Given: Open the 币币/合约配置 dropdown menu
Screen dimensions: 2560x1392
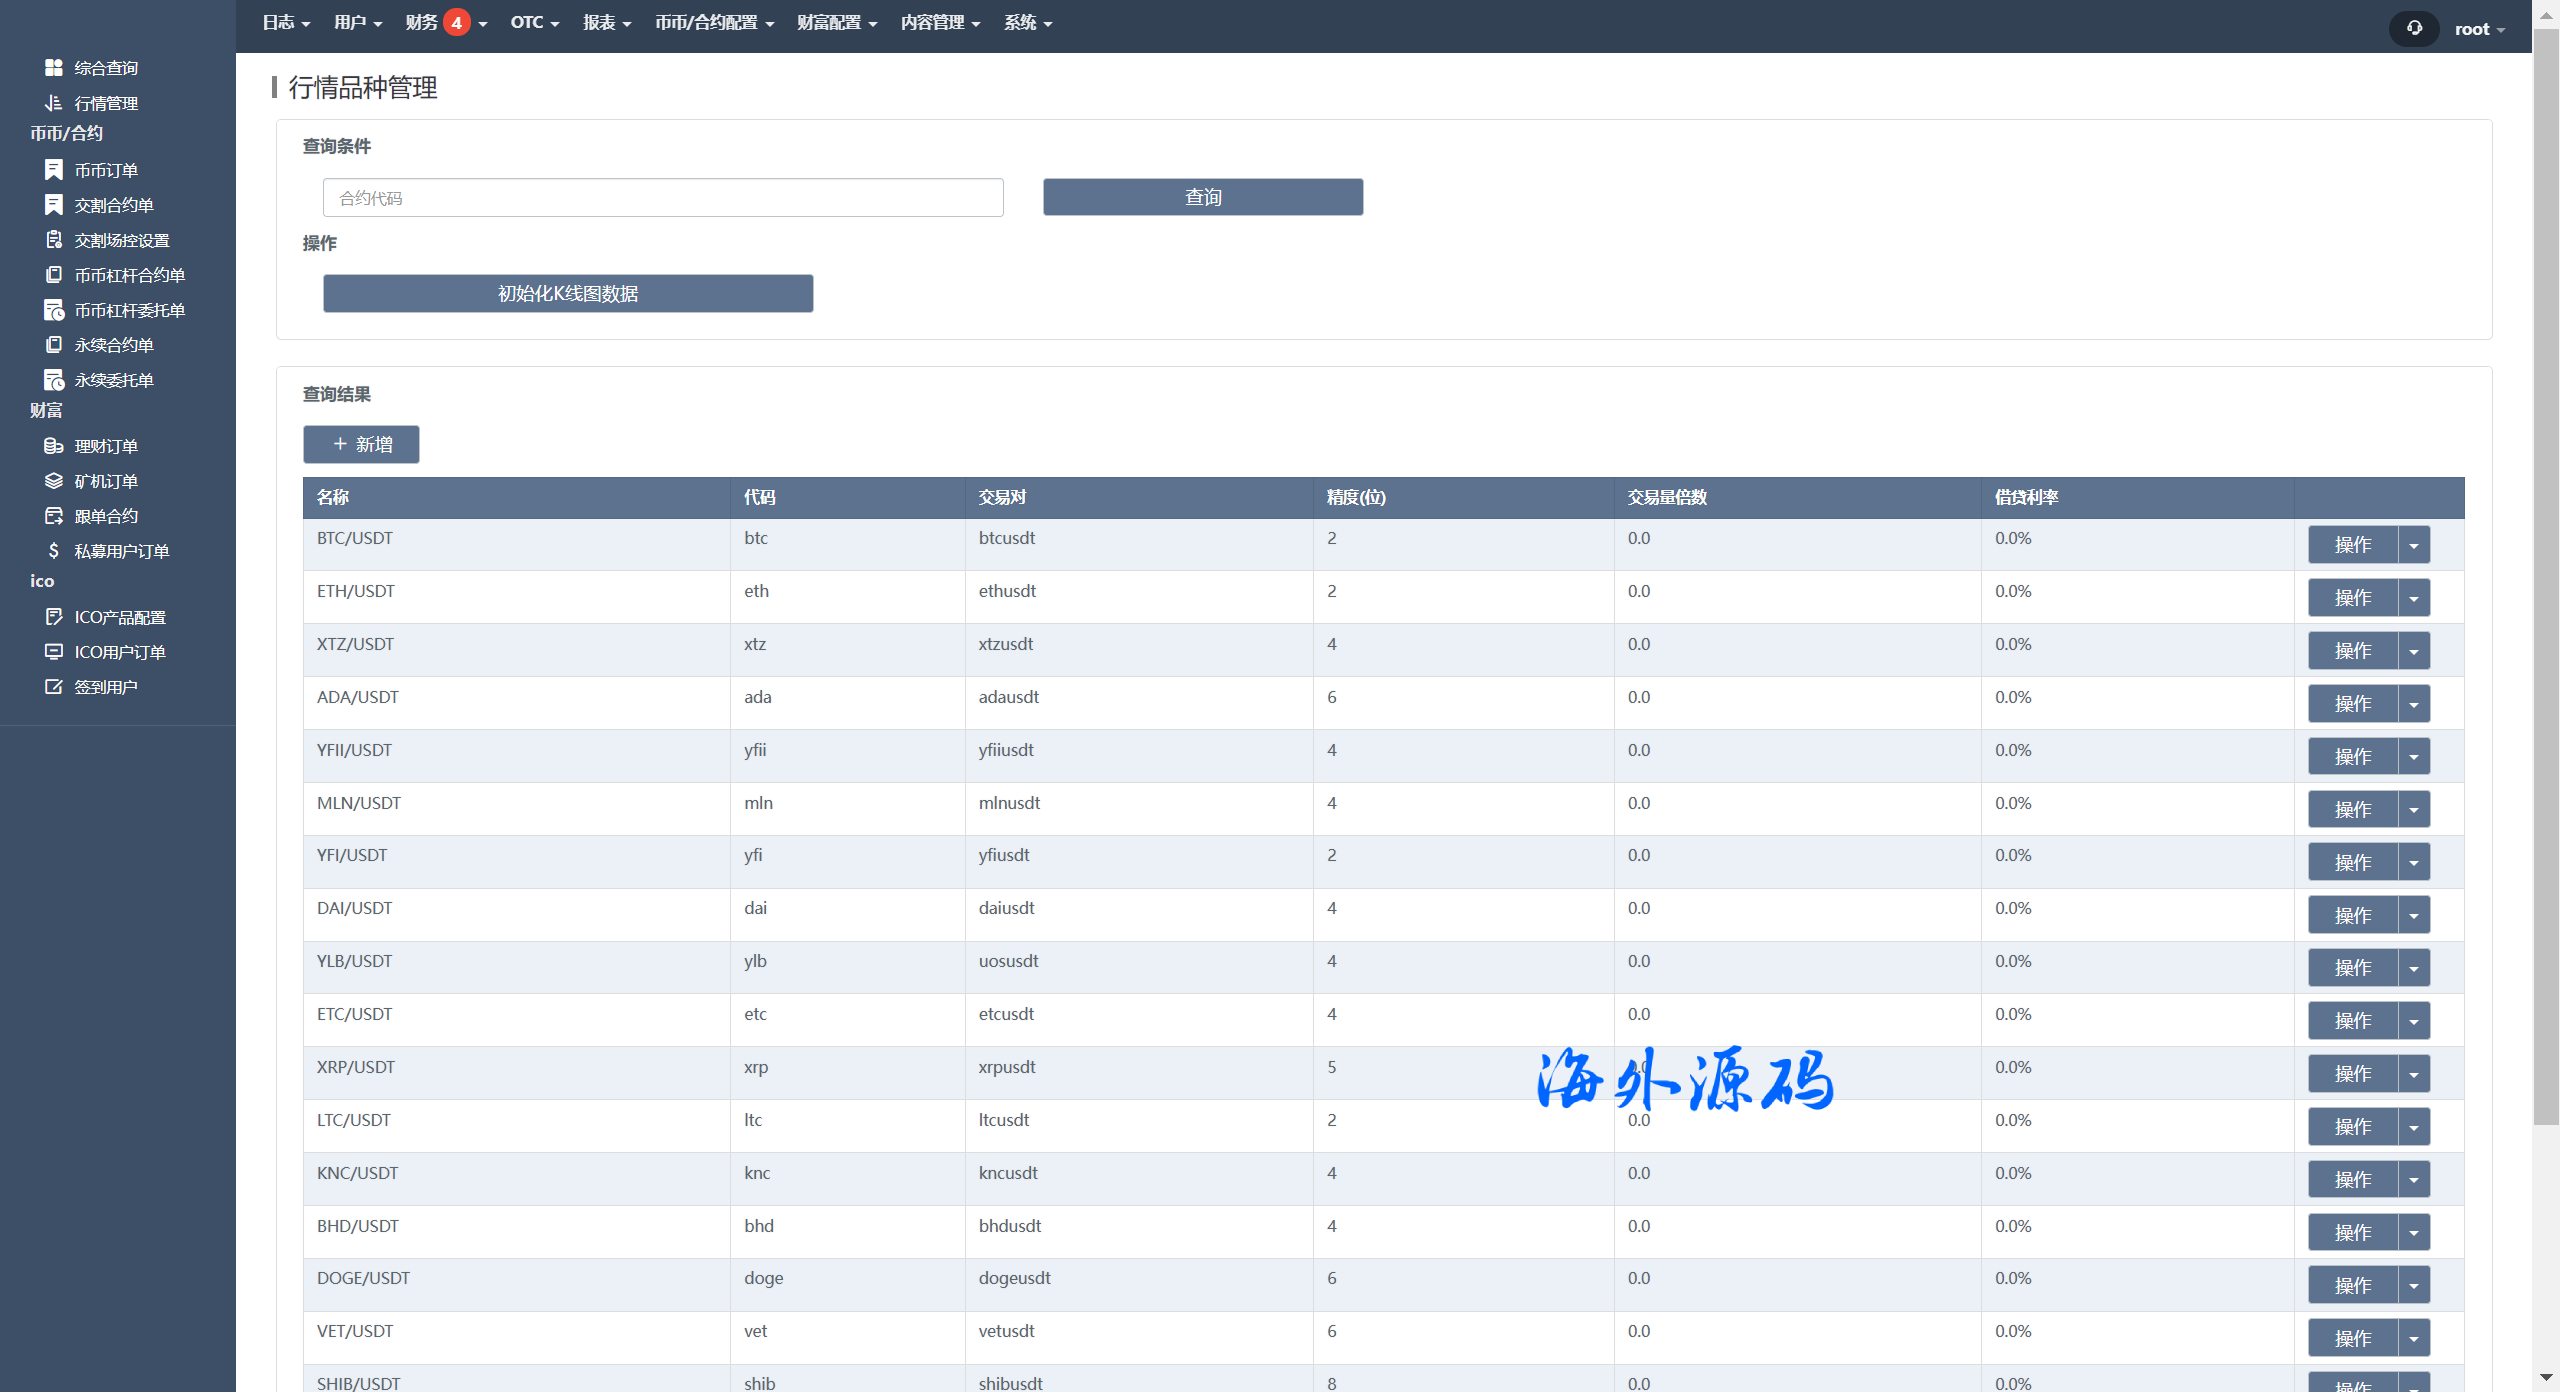Looking at the screenshot, I should (x=714, y=22).
